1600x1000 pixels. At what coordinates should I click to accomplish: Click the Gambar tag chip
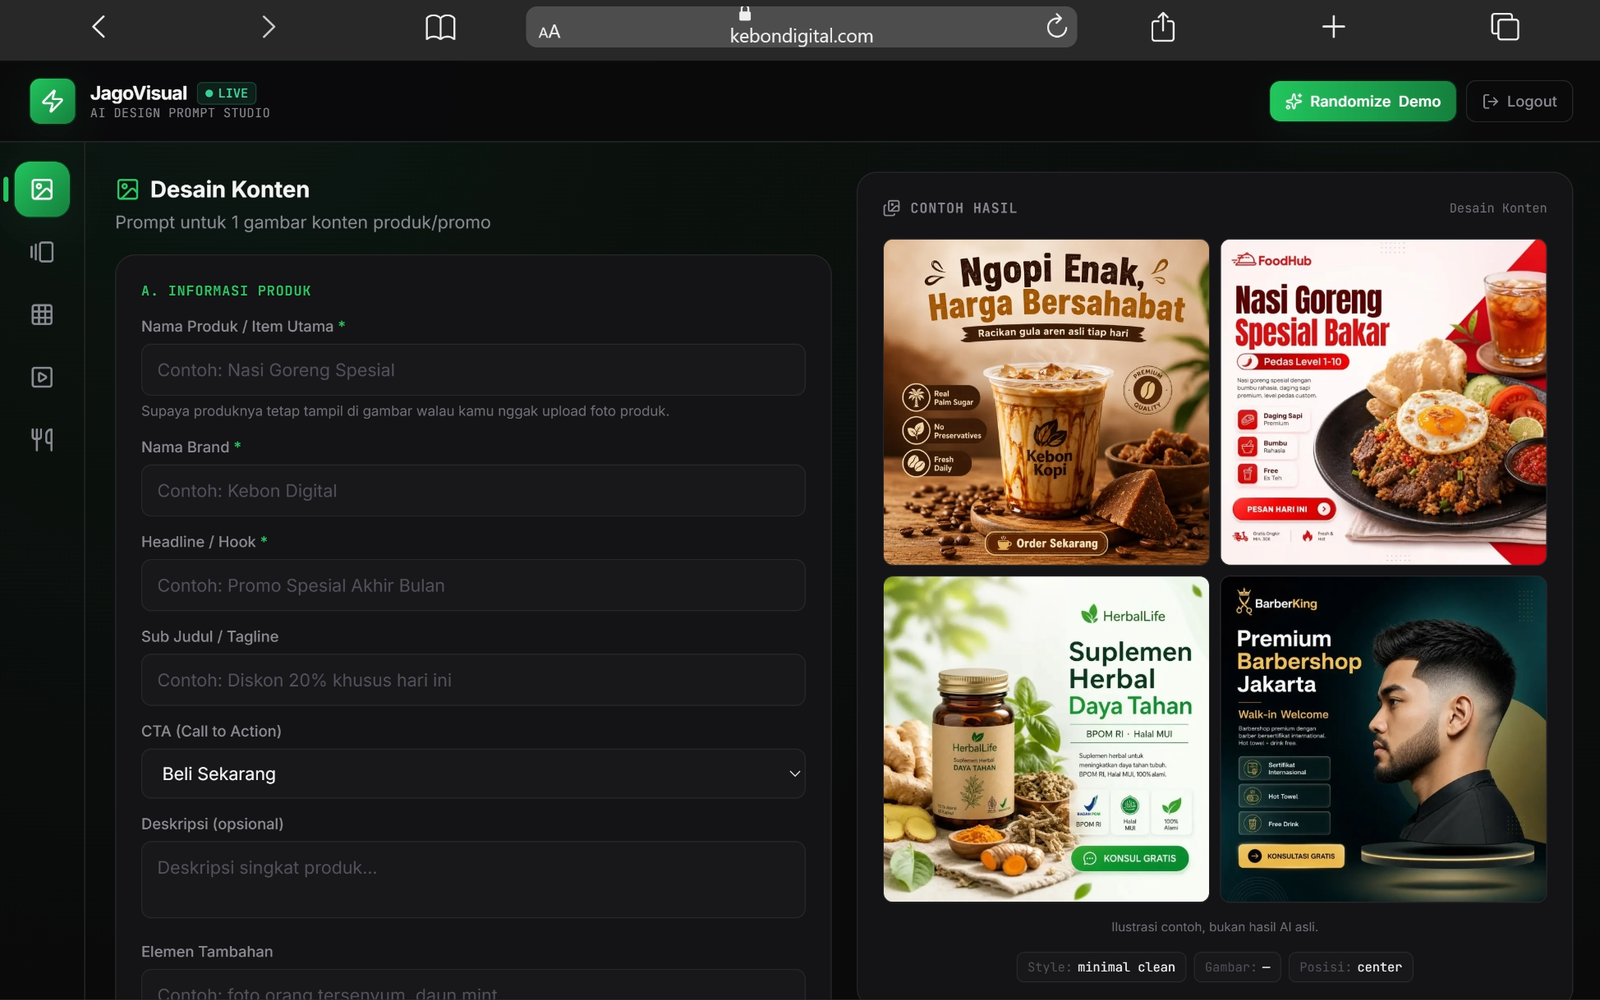tap(1237, 967)
